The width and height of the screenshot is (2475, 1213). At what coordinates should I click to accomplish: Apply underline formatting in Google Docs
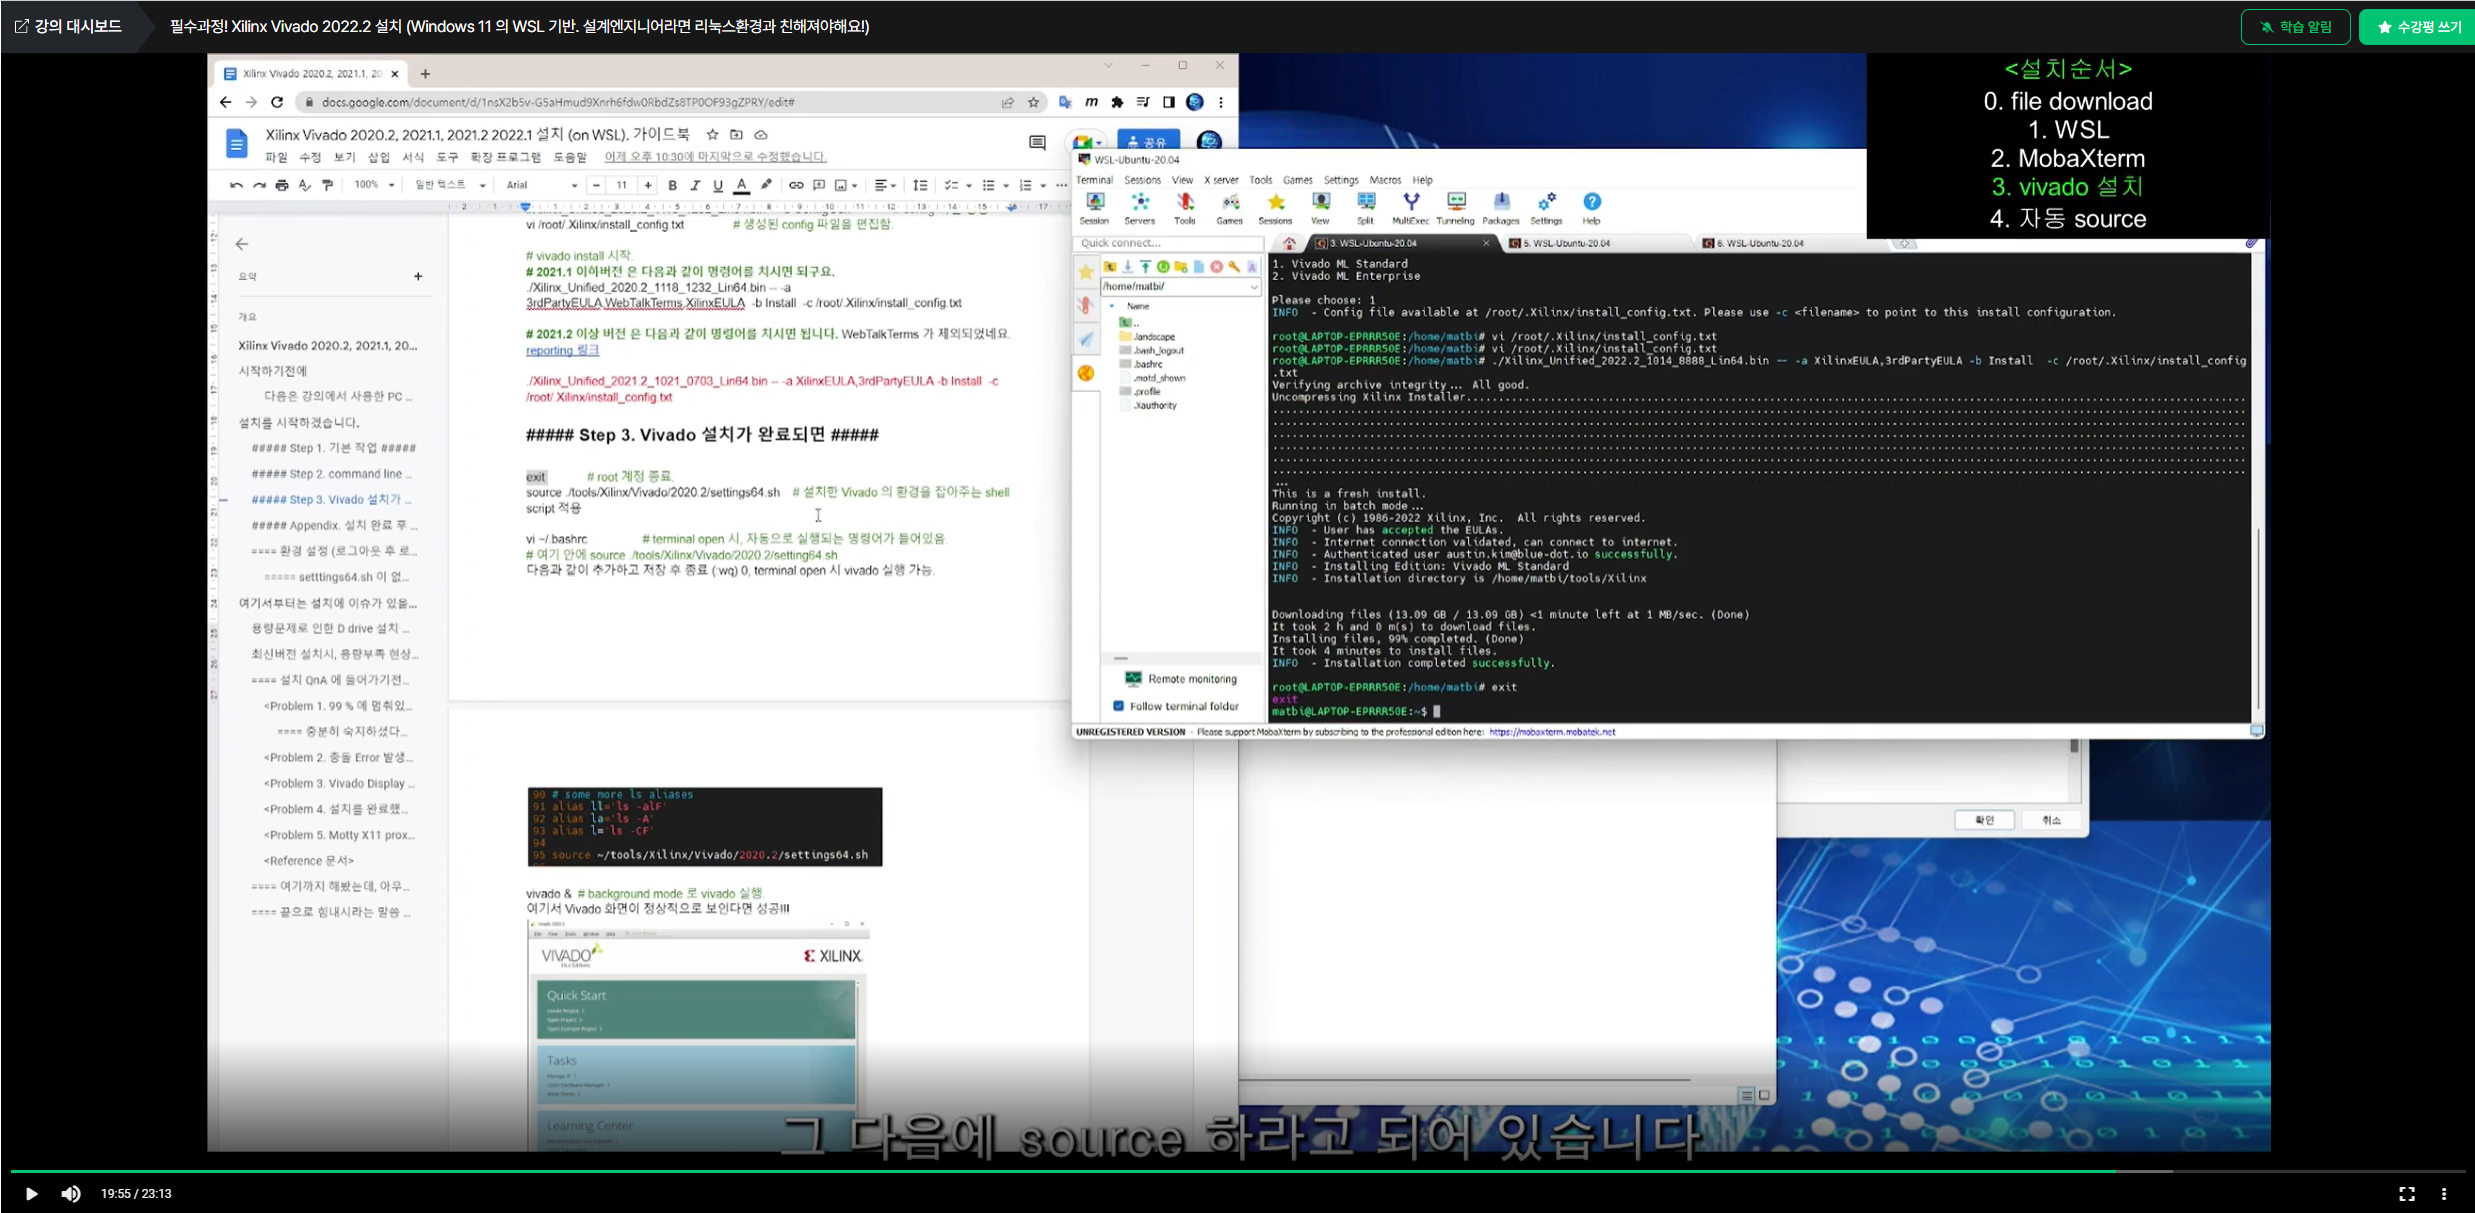coord(717,185)
